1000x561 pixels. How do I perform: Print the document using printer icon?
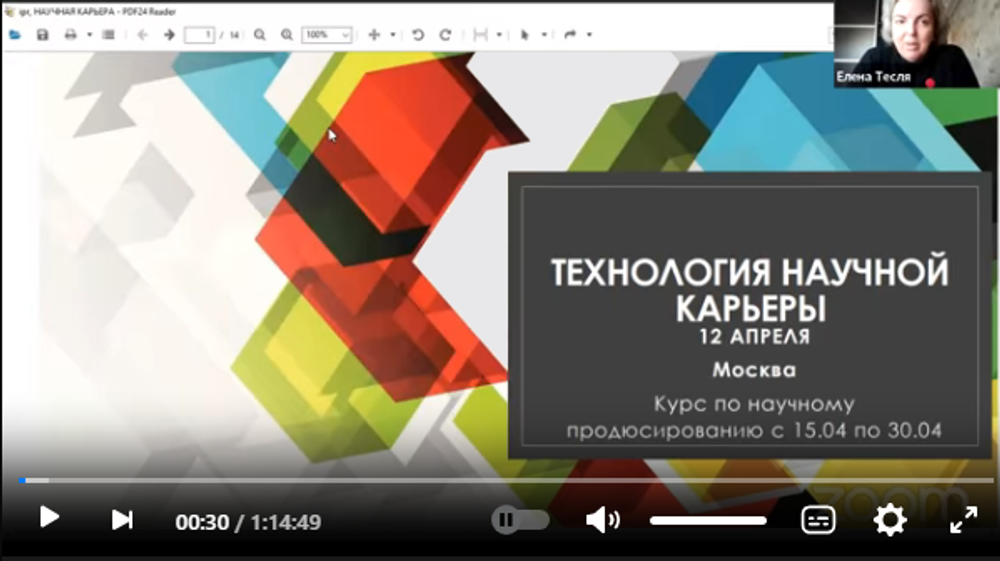(x=70, y=34)
